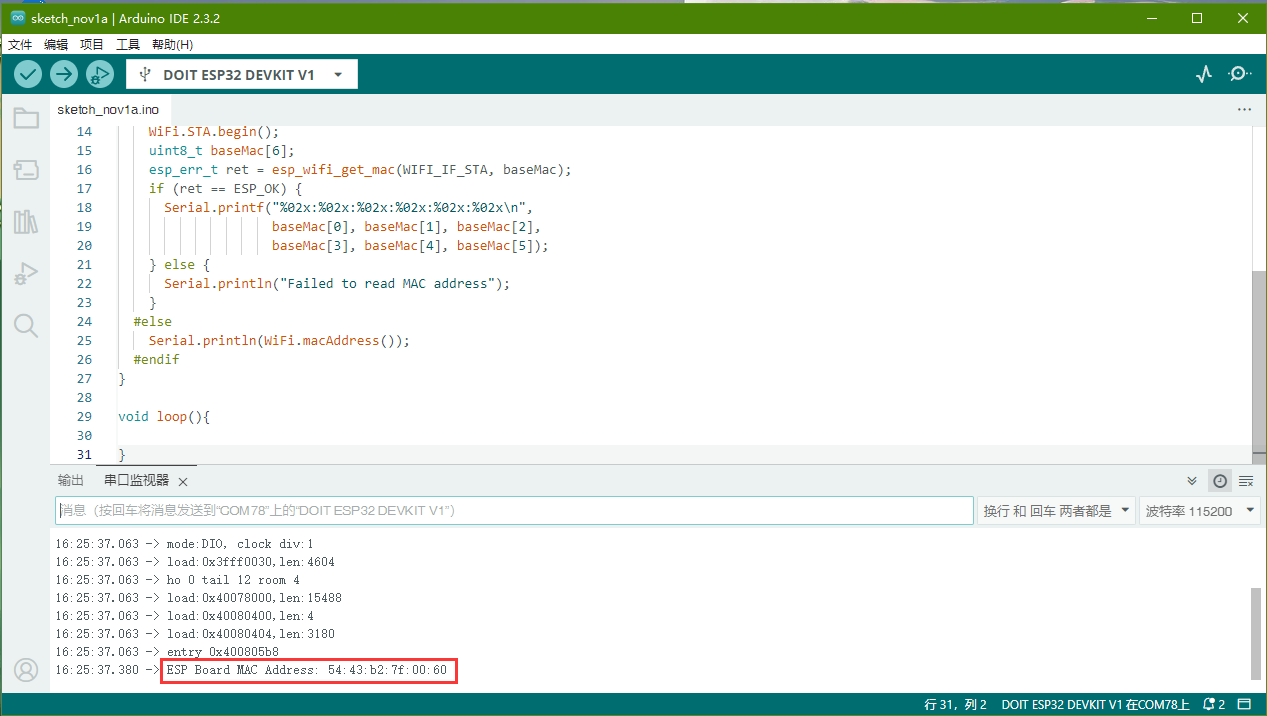Toggle serial monitor timestamp clock
1267x716 pixels.
click(x=1220, y=481)
